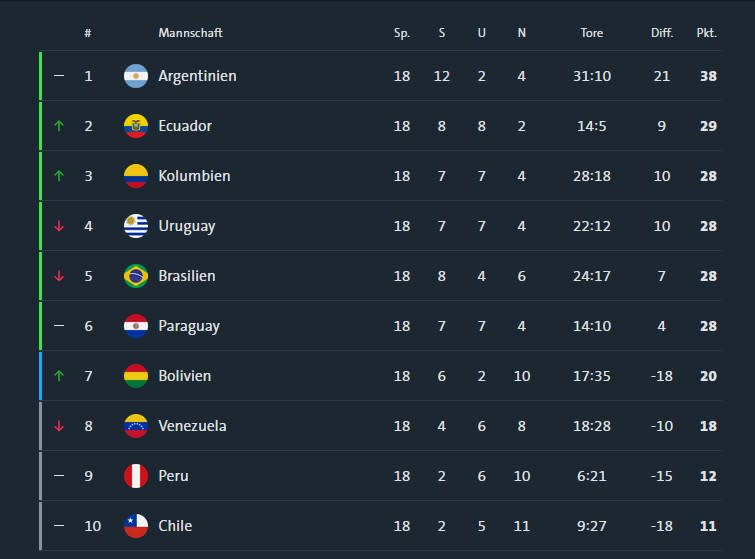The width and height of the screenshot is (755, 559).
Task: Click the Paraguay flag icon
Action: click(x=136, y=326)
